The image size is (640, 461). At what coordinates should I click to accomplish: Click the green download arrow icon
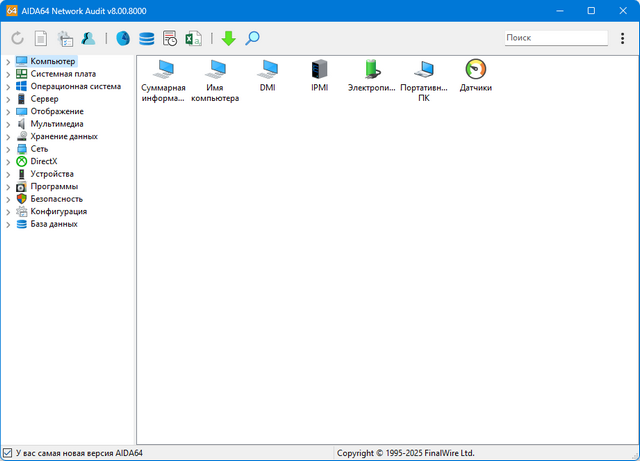click(229, 38)
